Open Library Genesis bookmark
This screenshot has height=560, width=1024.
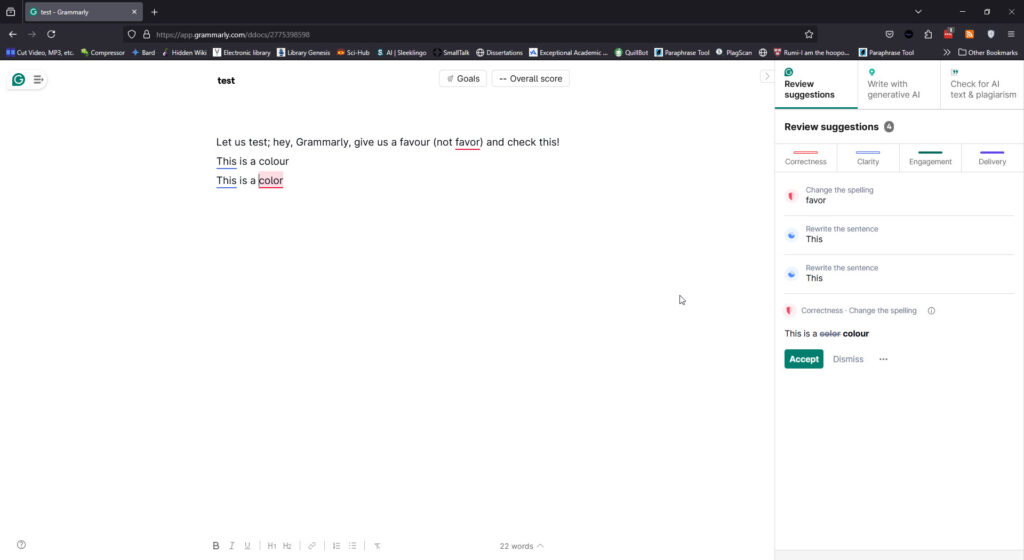pyautogui.click(x=303, y=52)
